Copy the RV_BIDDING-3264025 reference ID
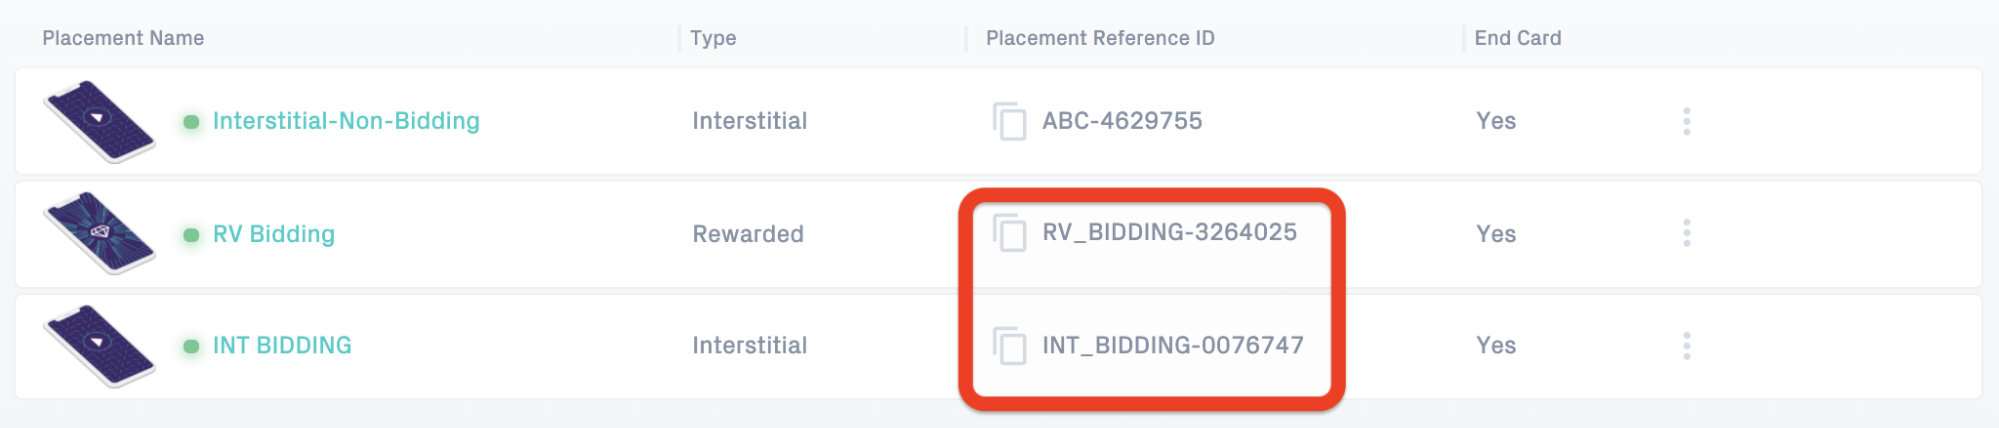The width and height of the screenshot is (1999, 428). click(x=1009, y=233)
